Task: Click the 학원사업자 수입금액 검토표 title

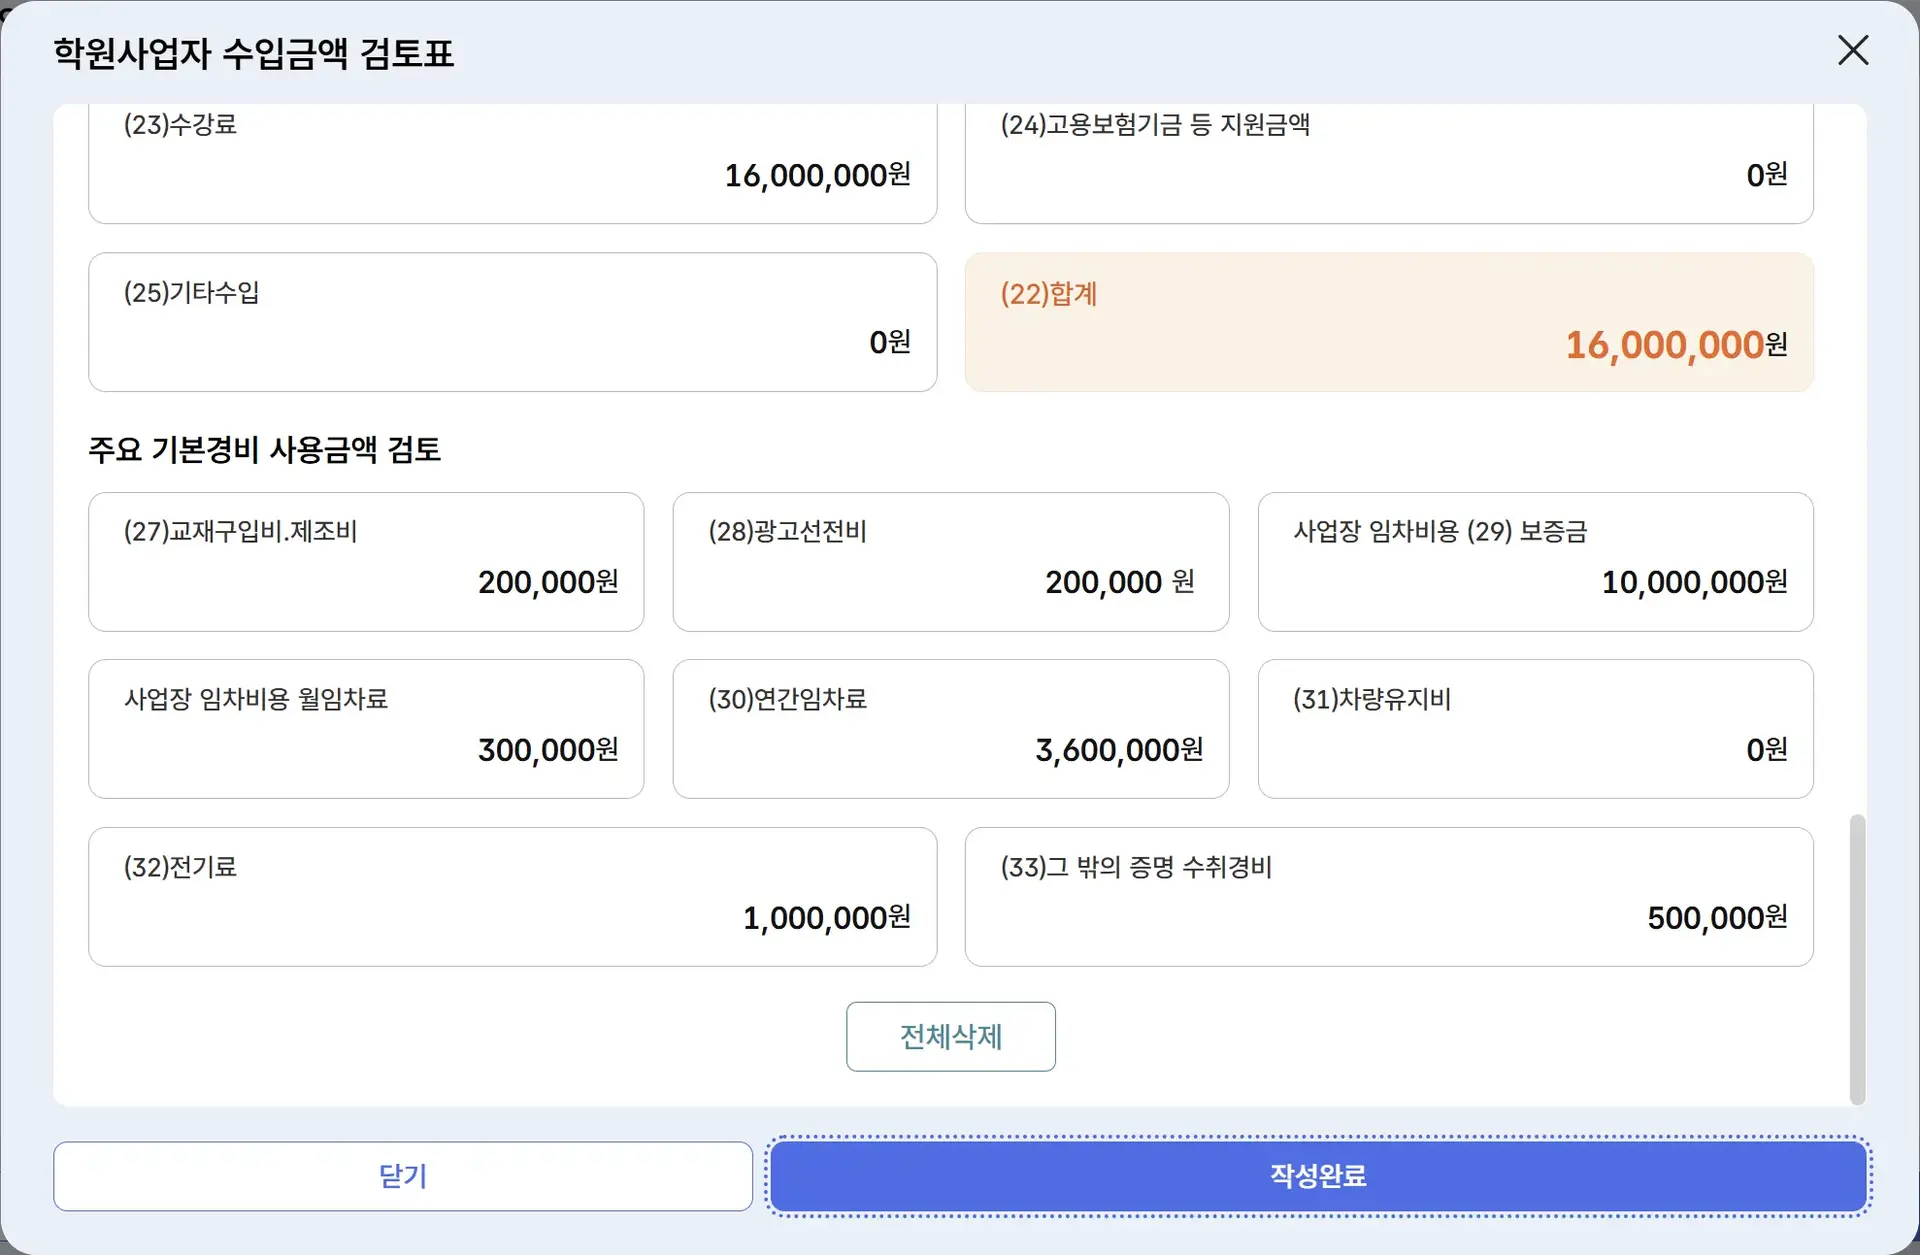Action: point(253,53)
